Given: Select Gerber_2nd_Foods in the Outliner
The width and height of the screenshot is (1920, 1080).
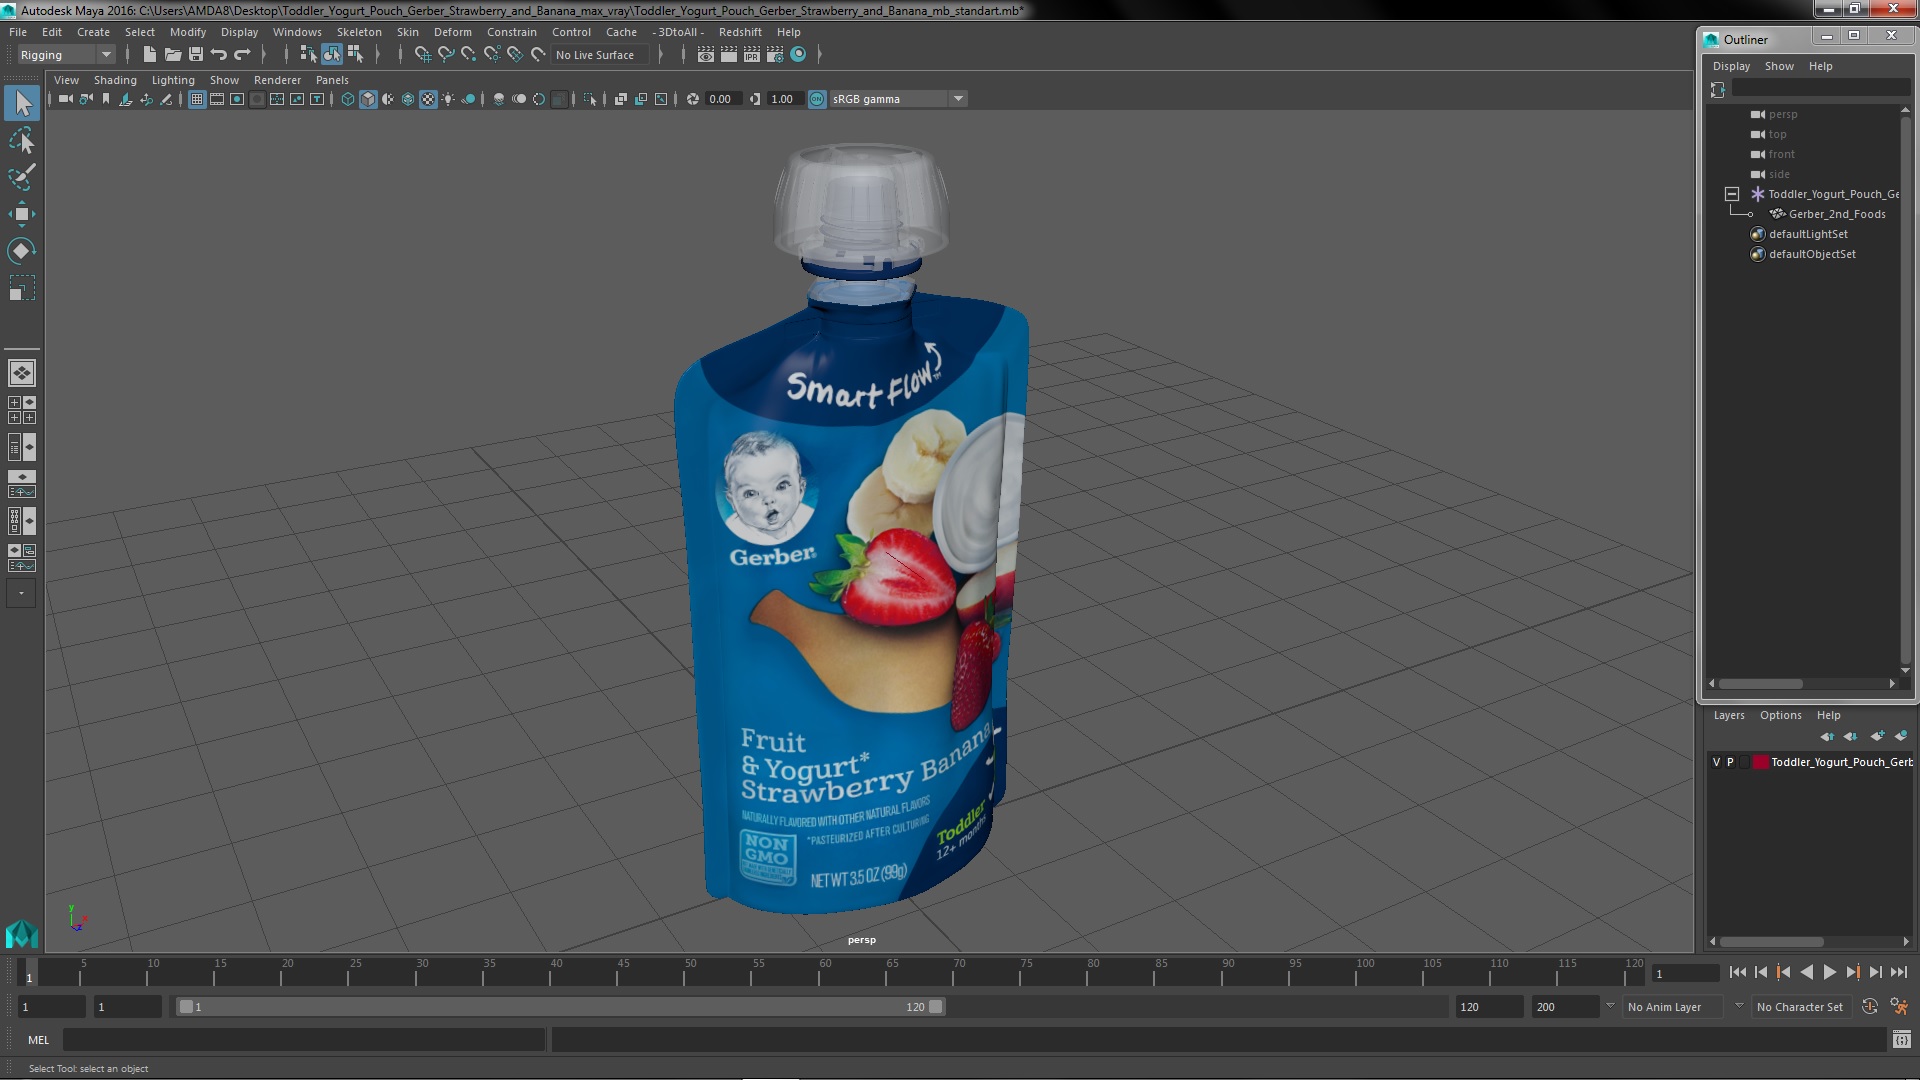Looking at the screenshot, I should pyautogui.click(x=1836, y=214).
